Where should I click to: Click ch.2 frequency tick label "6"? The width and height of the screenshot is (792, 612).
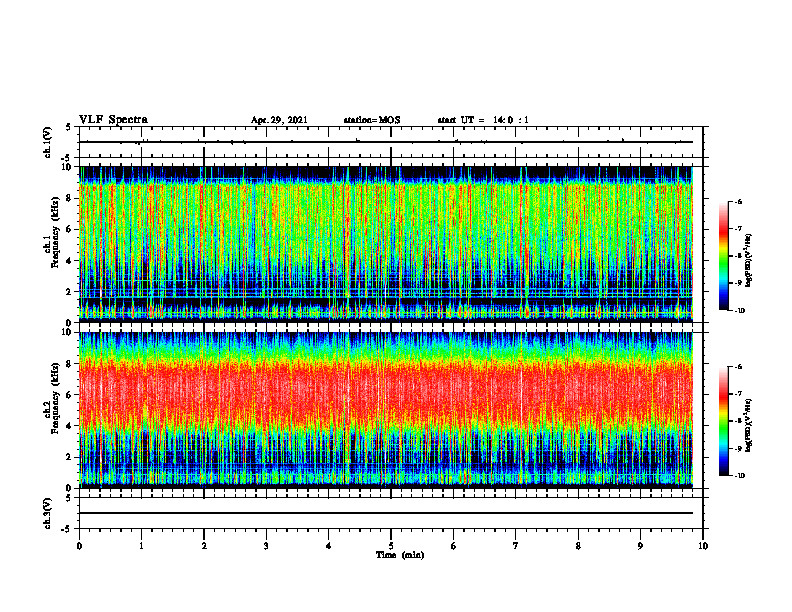point(70,395)
